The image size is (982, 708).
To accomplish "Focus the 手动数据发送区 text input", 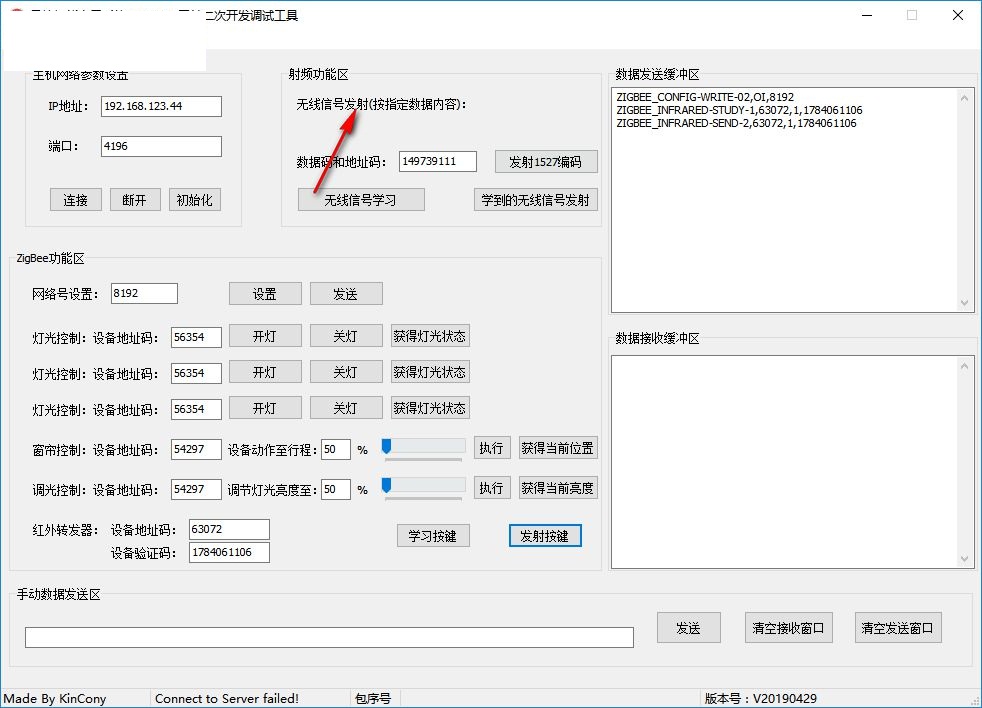I will [x=329, y=637].
